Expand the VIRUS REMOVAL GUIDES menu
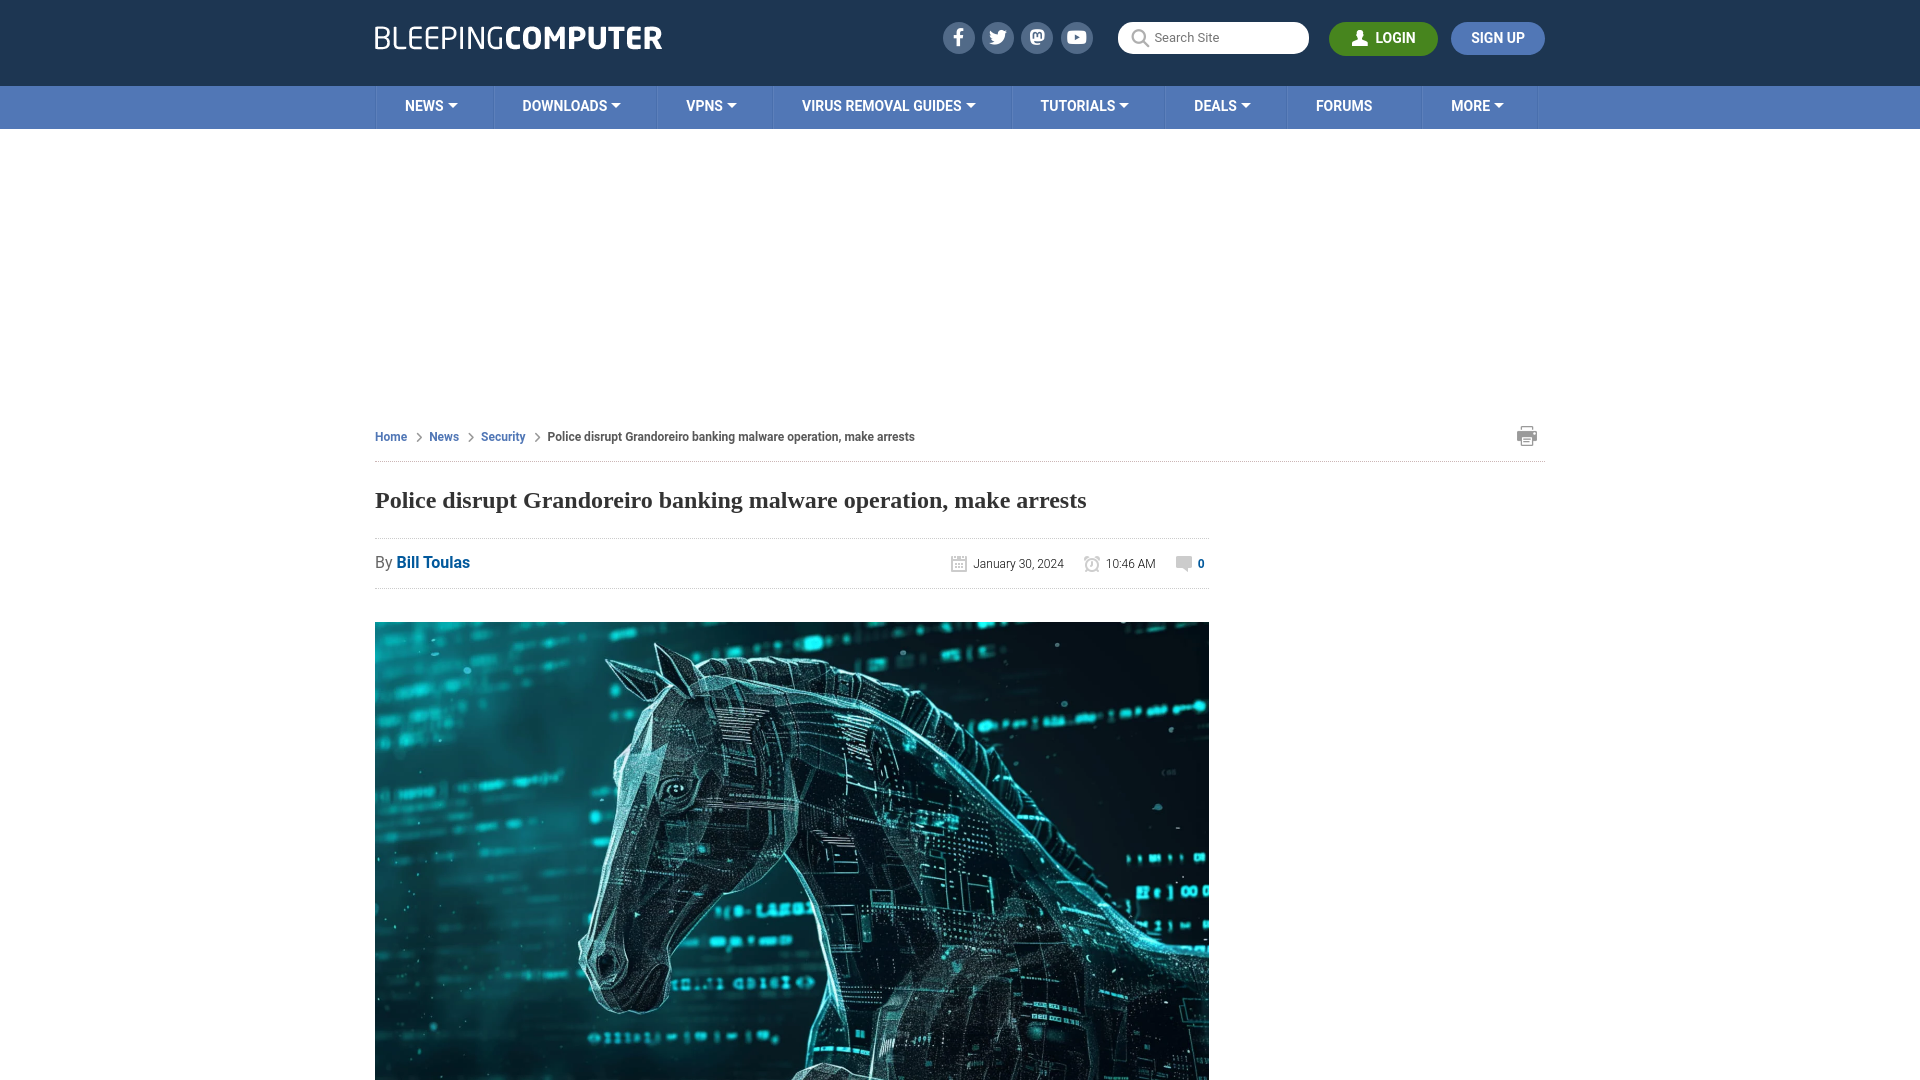The image size is (1920, 1080). tap(889, 105)
